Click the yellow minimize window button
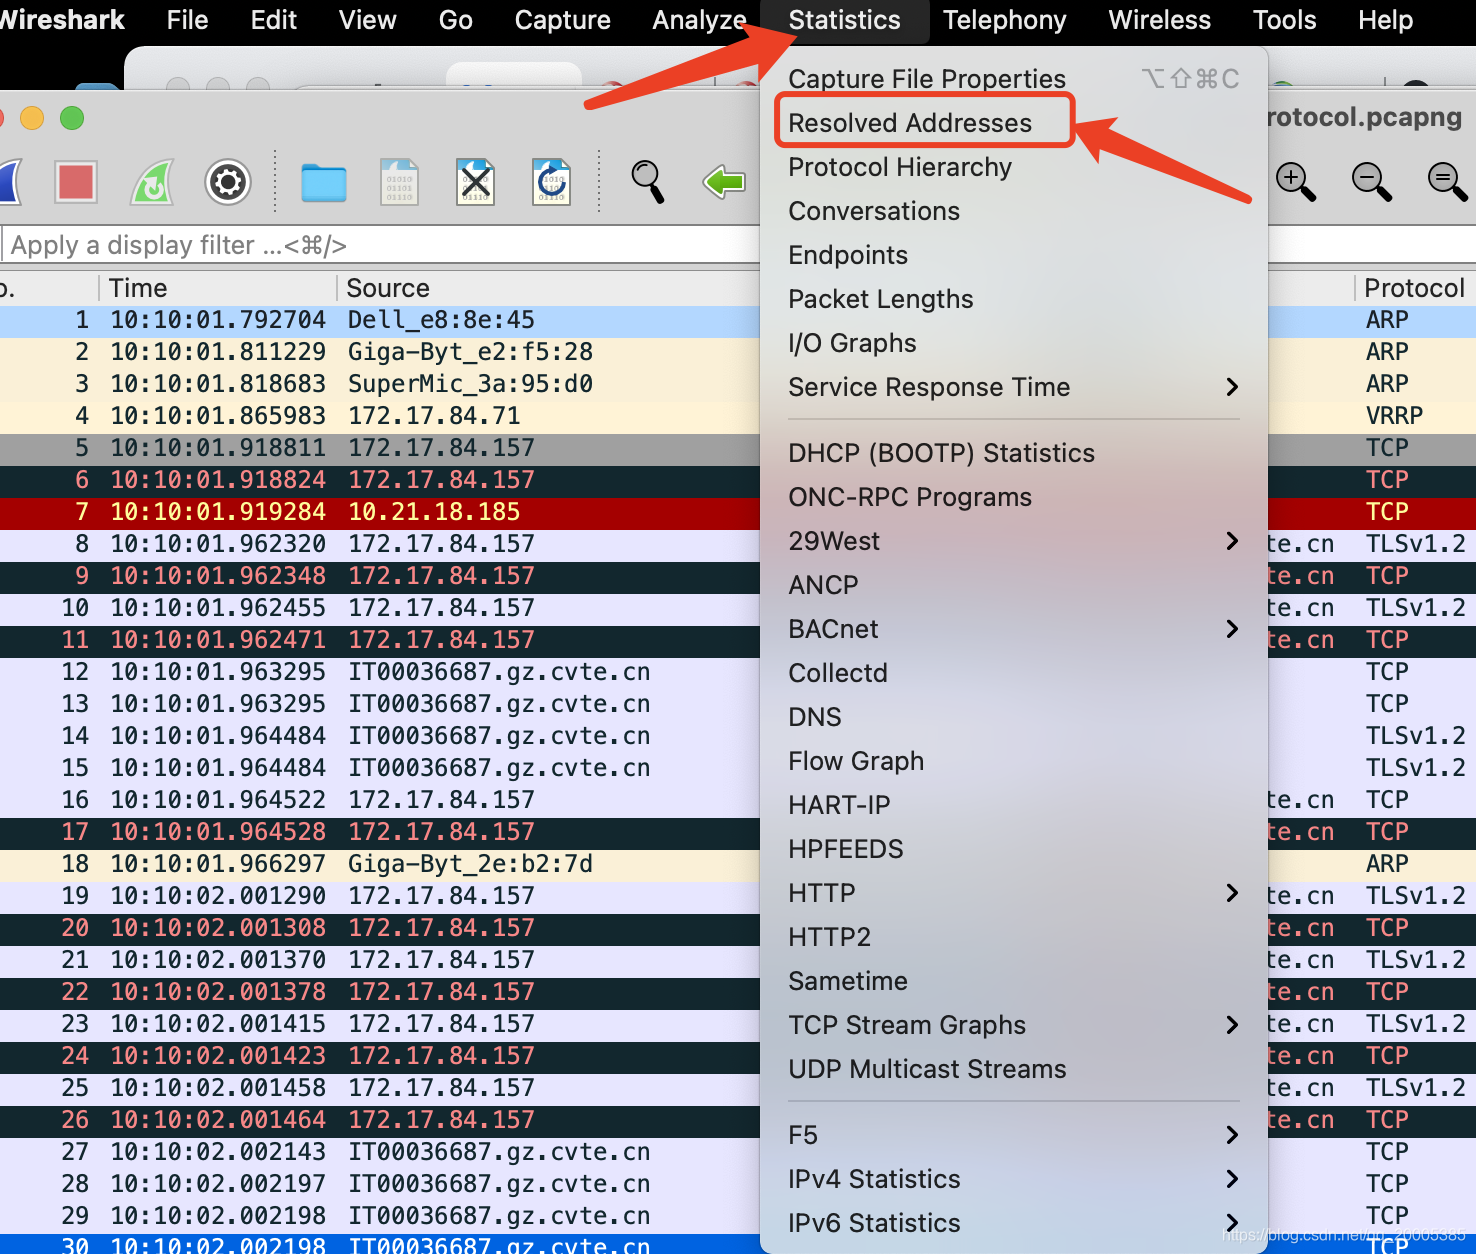The width and height of the screenshot is (1476, 1254). point(32,118)
